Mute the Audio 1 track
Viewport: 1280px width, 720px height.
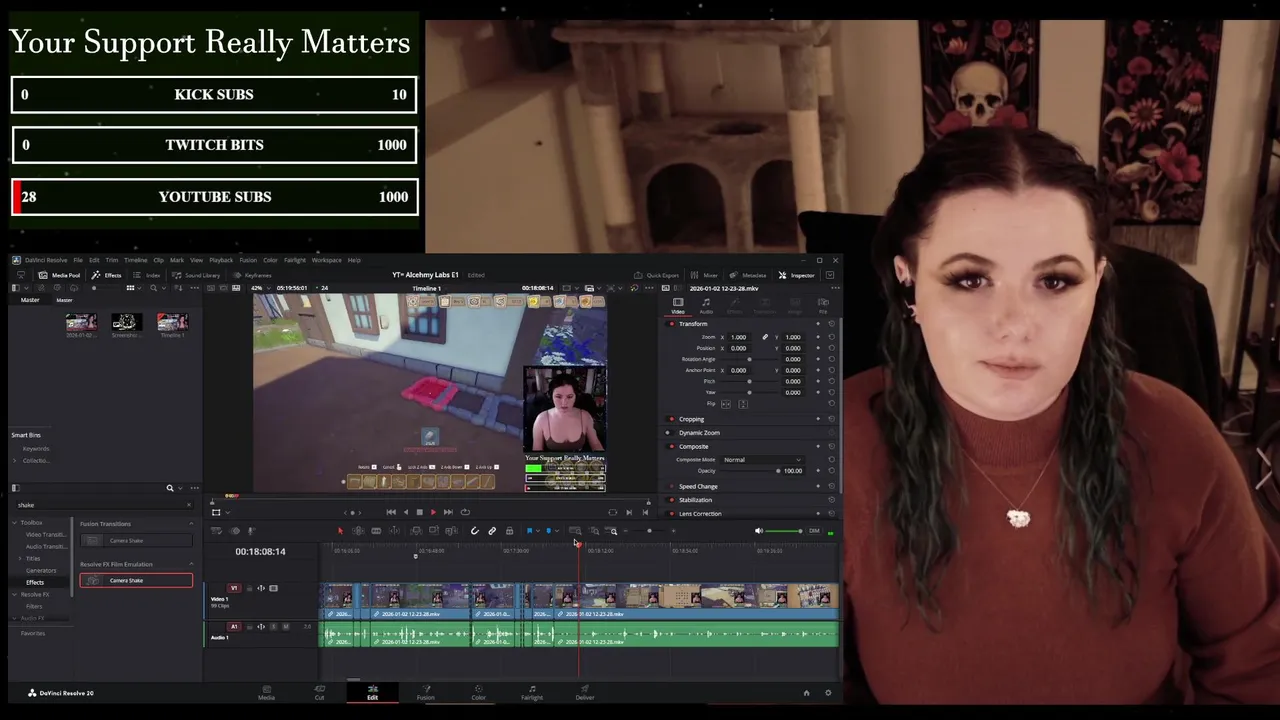click(x=285, y=627)
